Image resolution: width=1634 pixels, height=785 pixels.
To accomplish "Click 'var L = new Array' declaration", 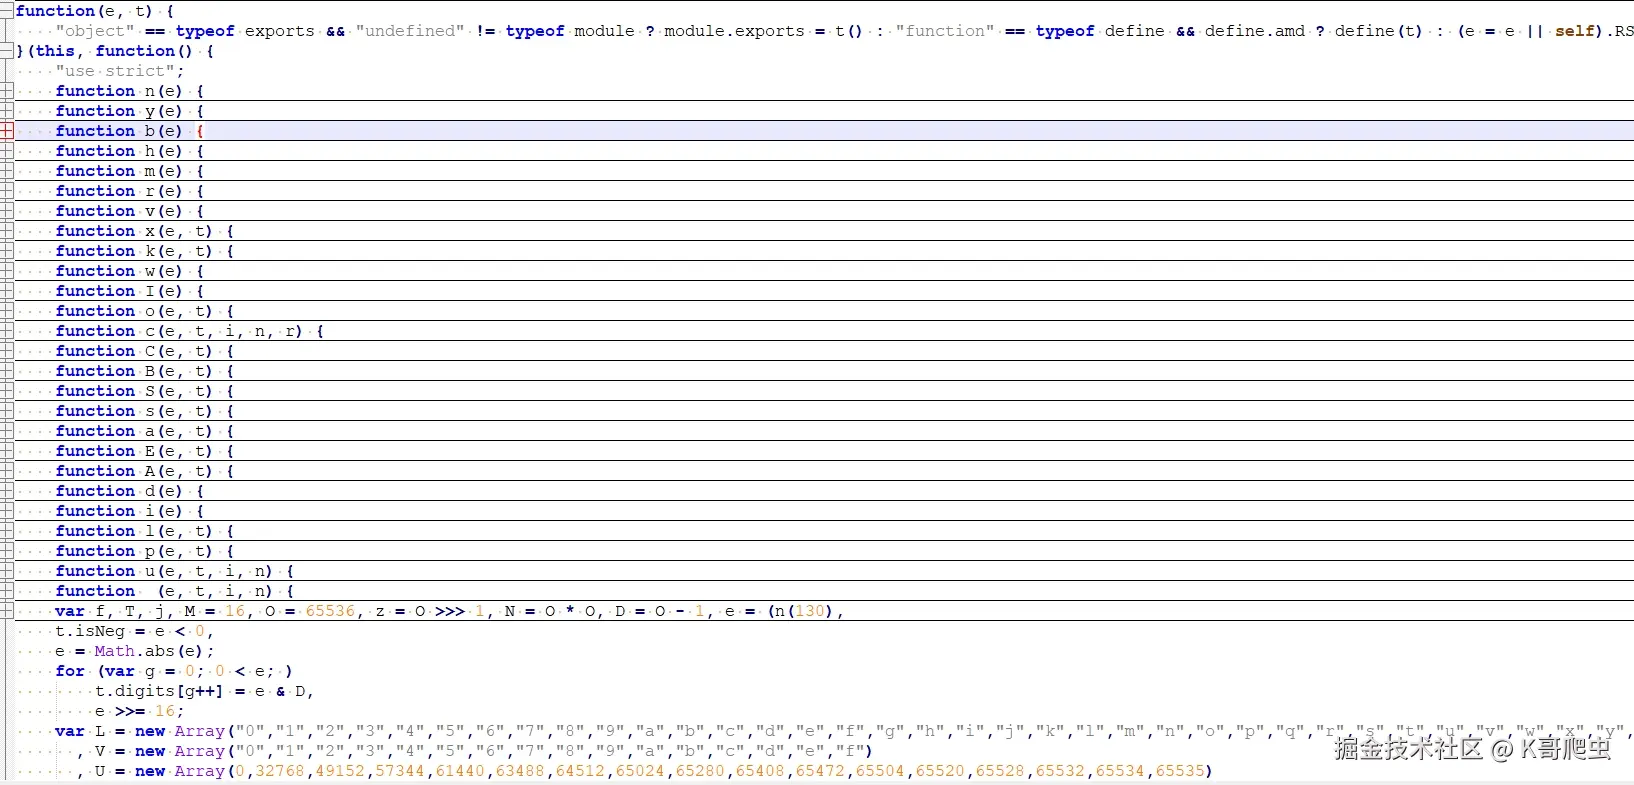I will tap(140, 731).
